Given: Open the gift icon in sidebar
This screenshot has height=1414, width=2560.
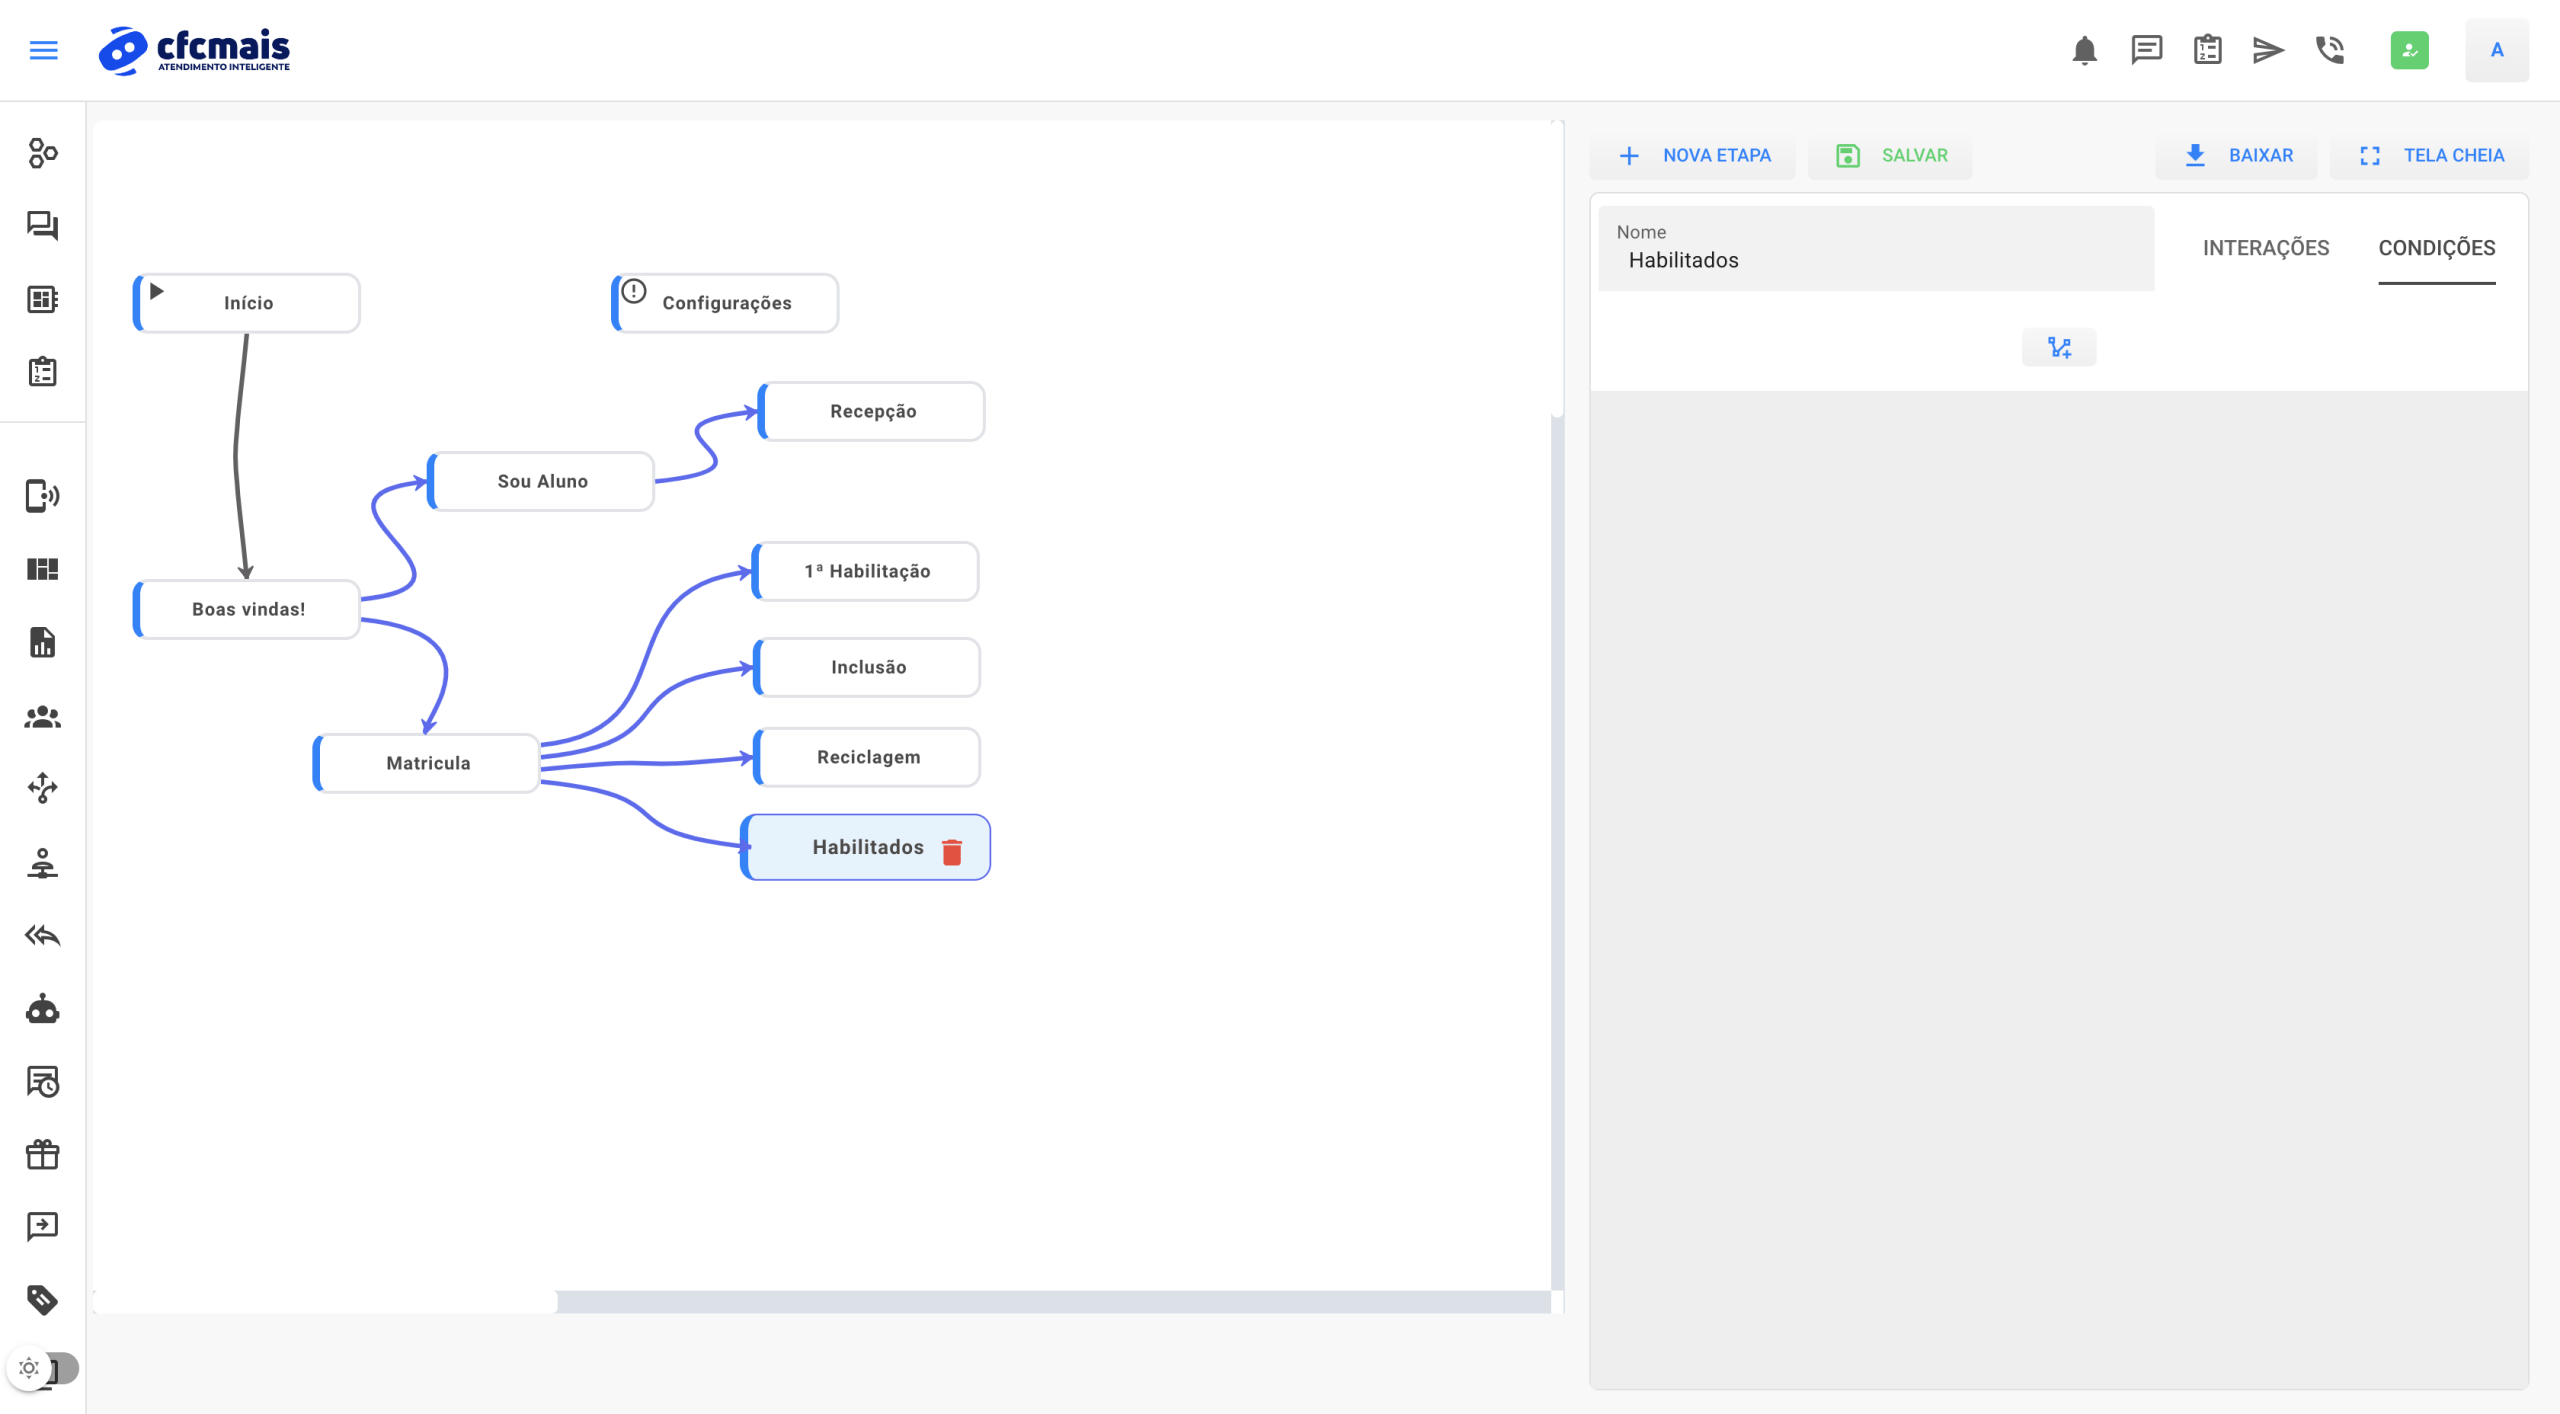Looking at the screenshot, I should pyautogui.click(x=42, y=1155).
